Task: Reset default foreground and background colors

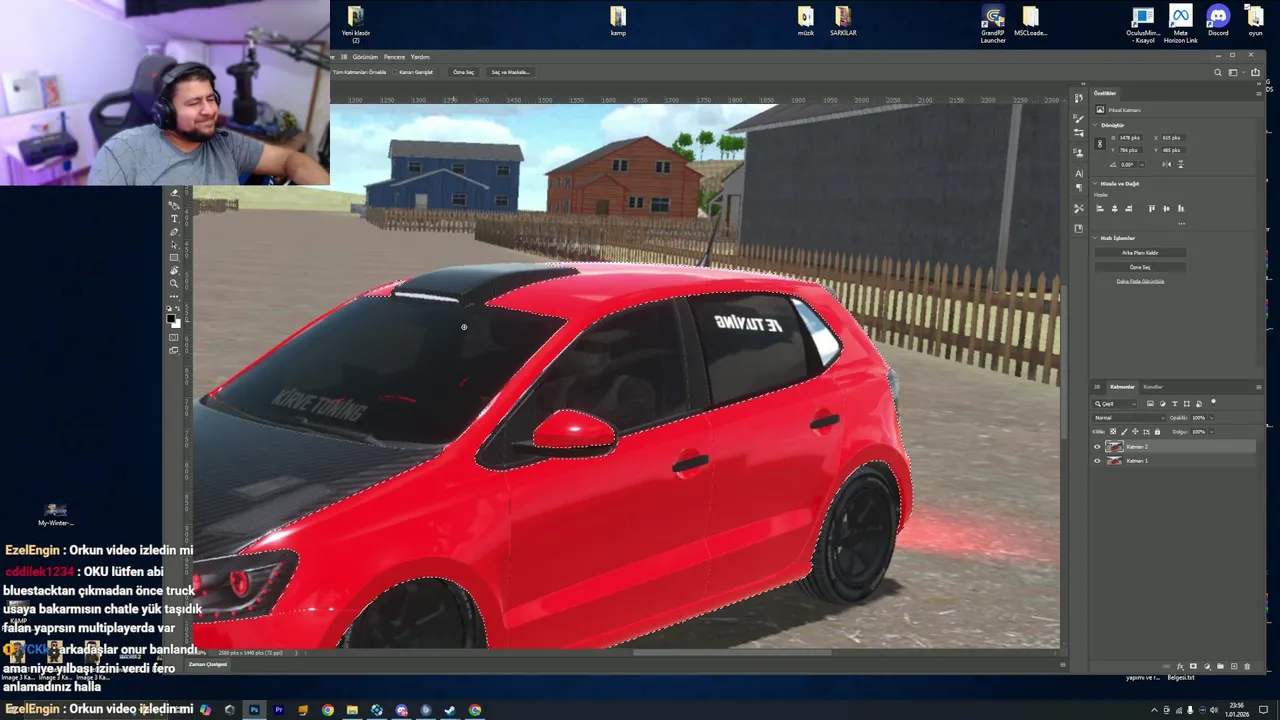Action: point(168,308)
